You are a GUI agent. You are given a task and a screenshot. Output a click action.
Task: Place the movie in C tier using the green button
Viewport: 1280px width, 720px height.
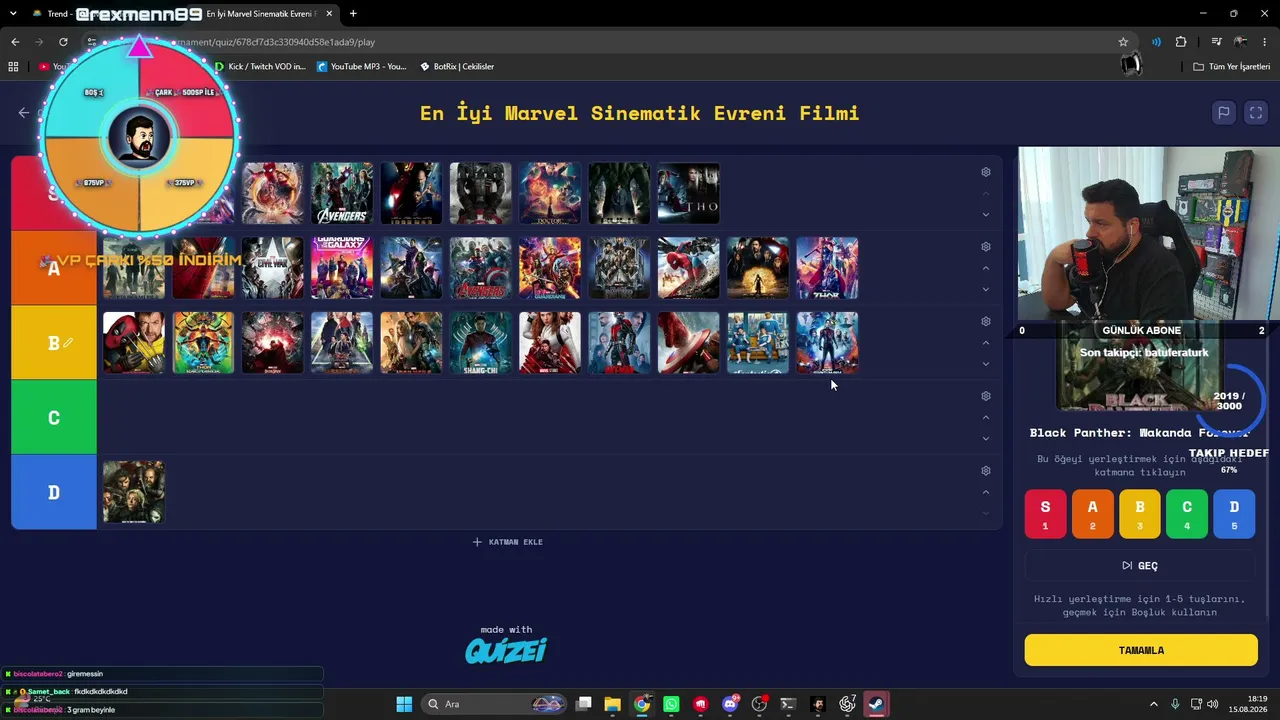1187,514
